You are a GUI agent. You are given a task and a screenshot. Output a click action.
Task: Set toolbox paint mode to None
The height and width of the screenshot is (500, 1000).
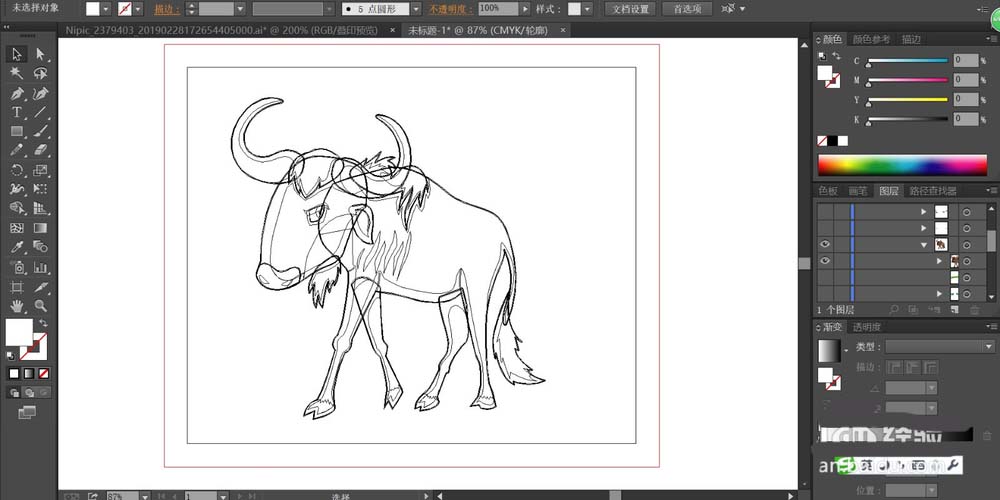pos(43,374)
